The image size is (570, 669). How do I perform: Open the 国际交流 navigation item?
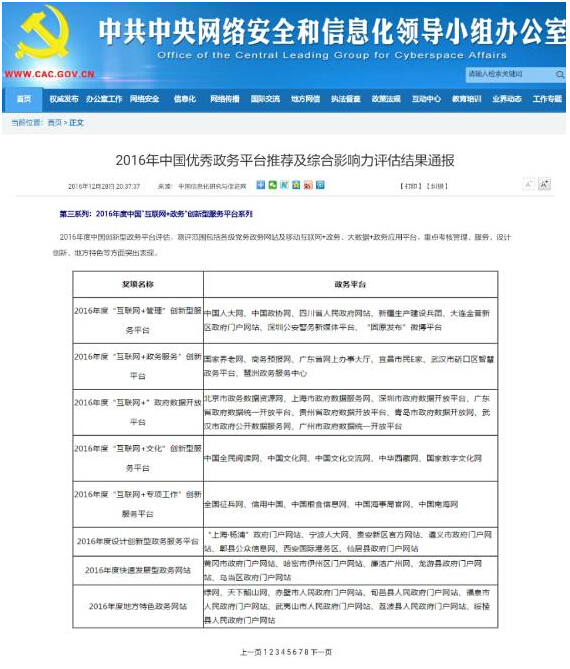pos(265,99)
